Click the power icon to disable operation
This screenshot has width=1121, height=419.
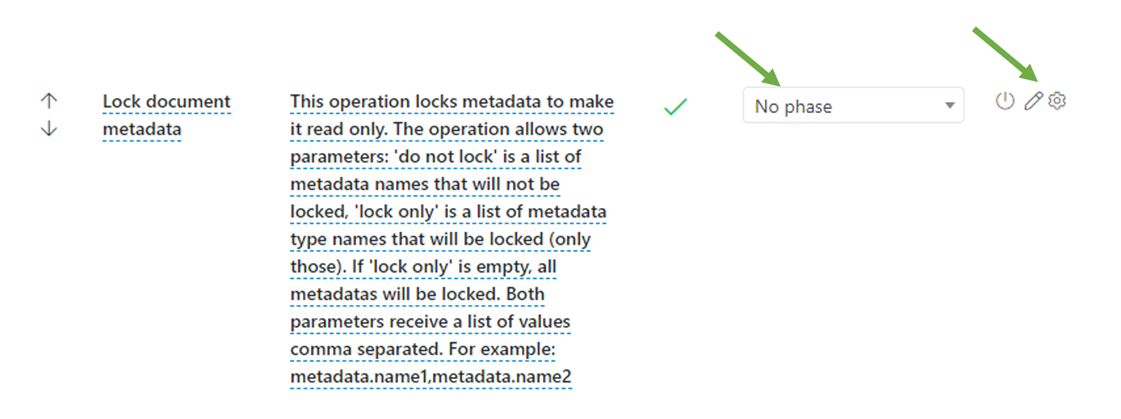point(1005,101)
